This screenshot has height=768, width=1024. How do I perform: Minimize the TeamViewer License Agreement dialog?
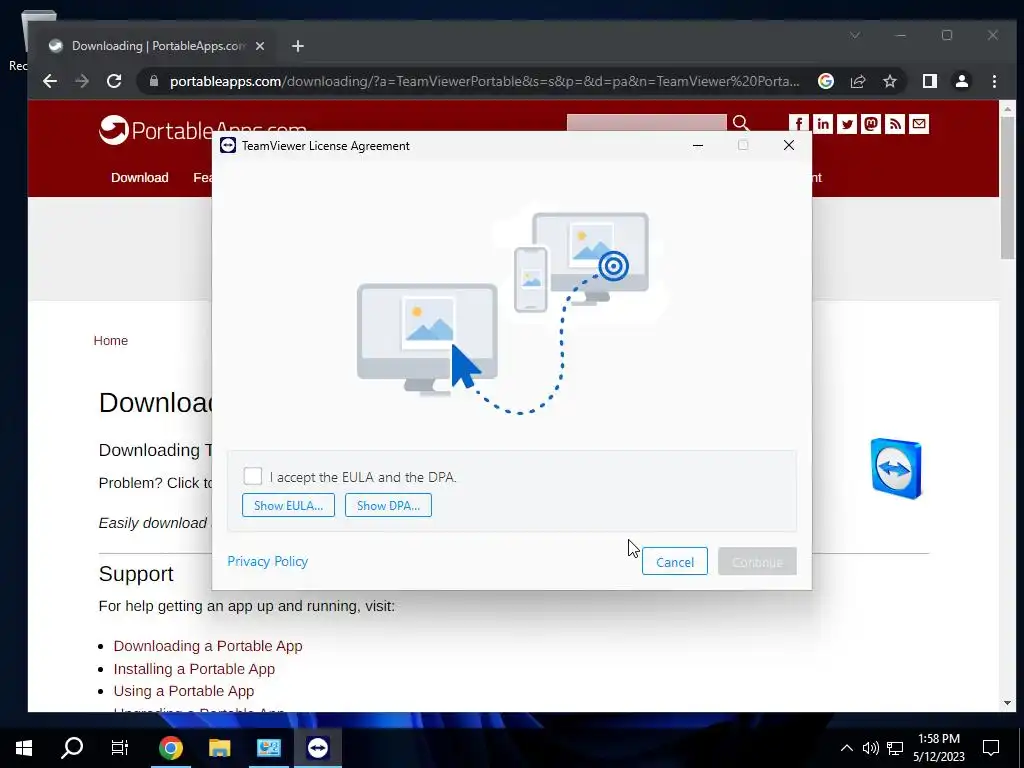(x=697, y=145)
